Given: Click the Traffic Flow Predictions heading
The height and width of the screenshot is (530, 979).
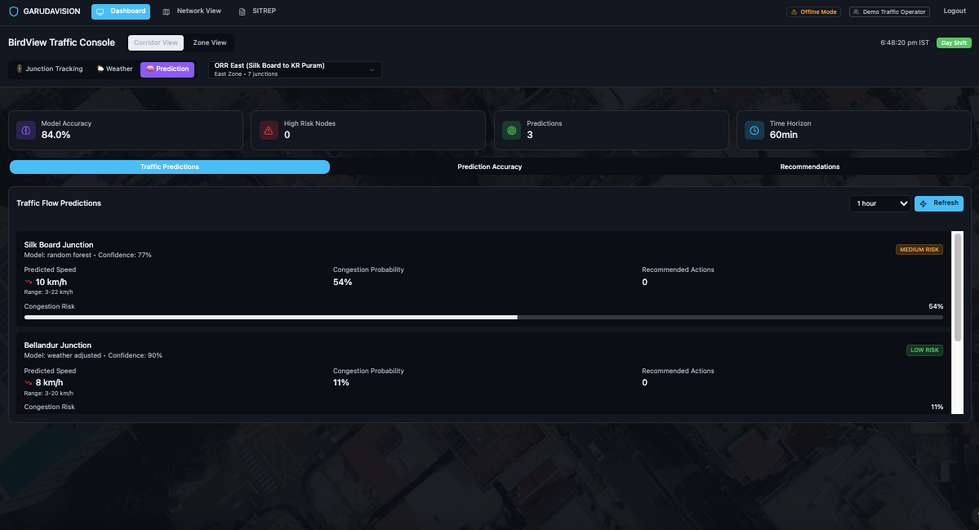Looking at the screenshot, I should coord(59,204).
